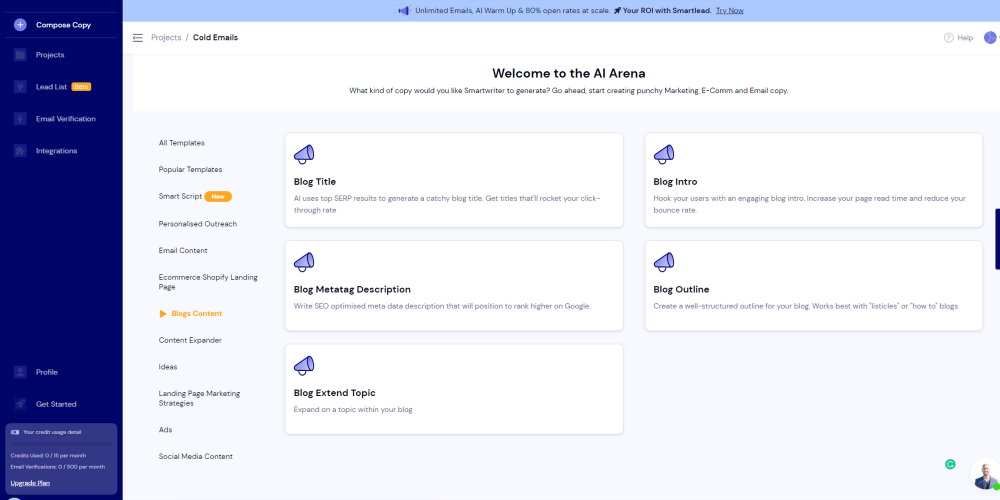Select the Smart Script category
The height and width of the screenshot is (500, 1000).
pos(180,196)
